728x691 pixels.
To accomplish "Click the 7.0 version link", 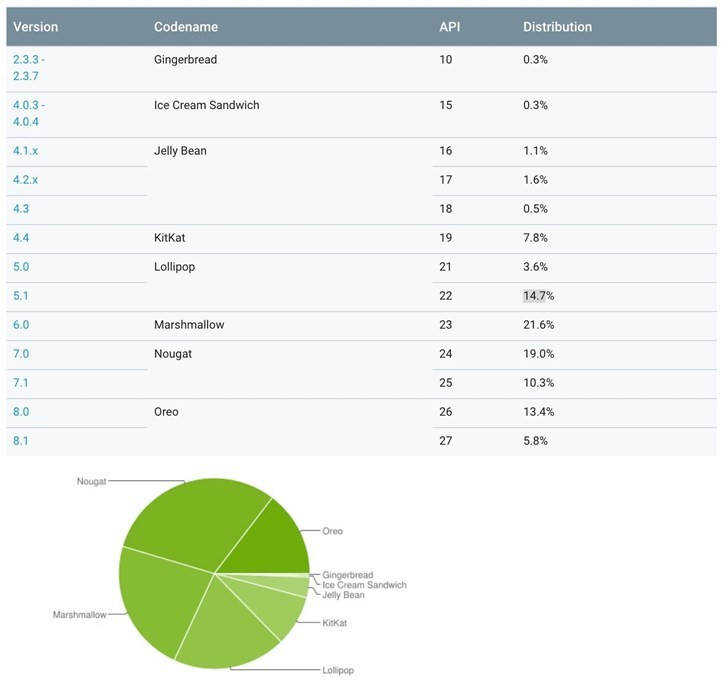I will coord(20,354).
